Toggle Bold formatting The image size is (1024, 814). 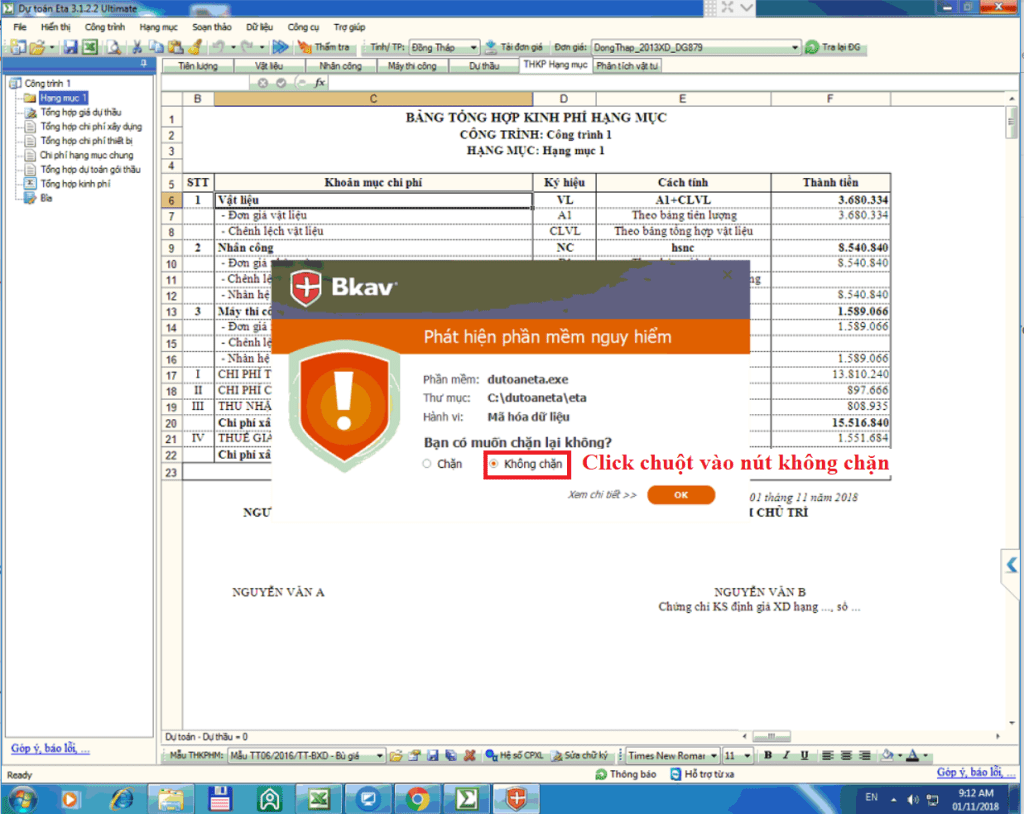(766, 755)
